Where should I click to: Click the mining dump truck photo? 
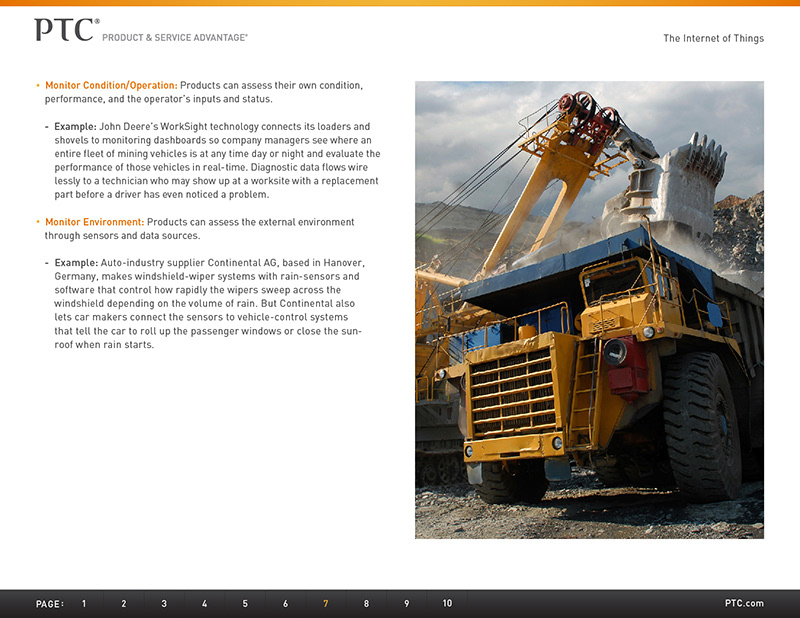589,310
